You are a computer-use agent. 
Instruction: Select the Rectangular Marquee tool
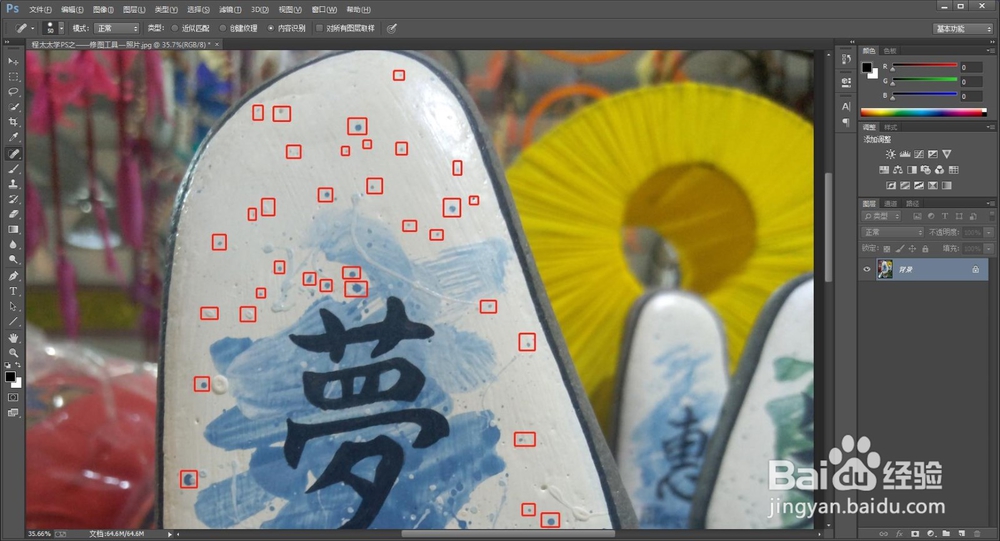[13, 77]
